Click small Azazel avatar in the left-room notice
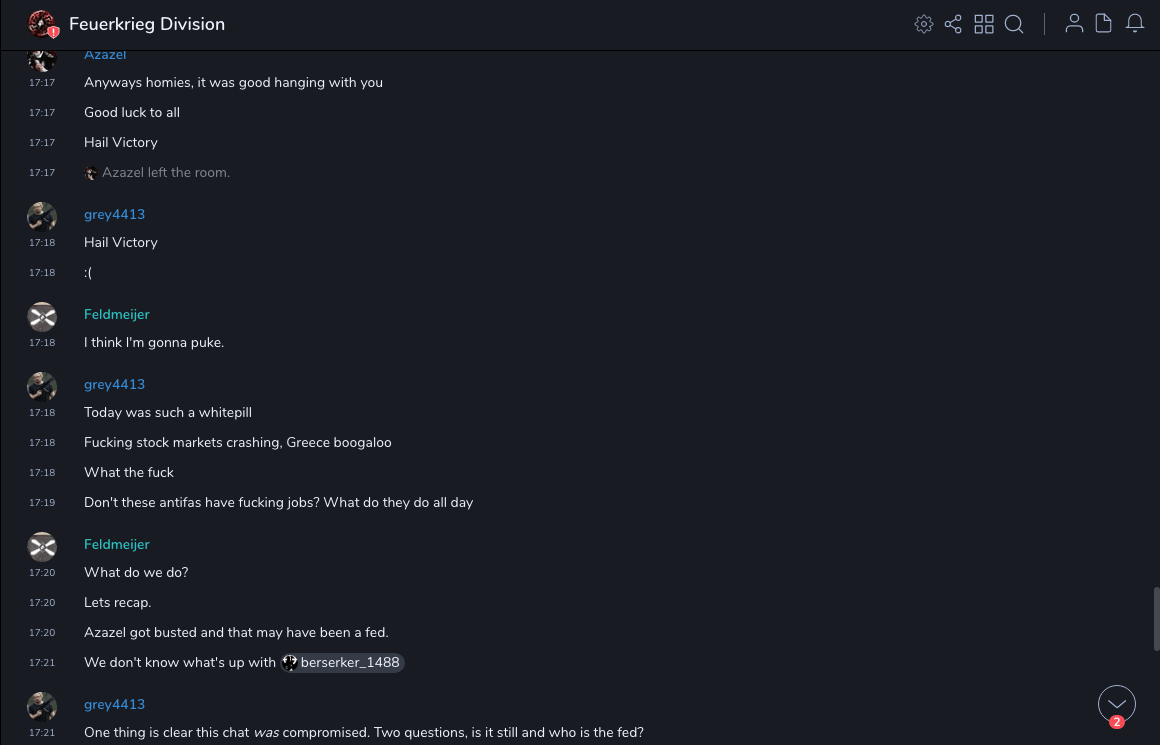 pos(91,173)
